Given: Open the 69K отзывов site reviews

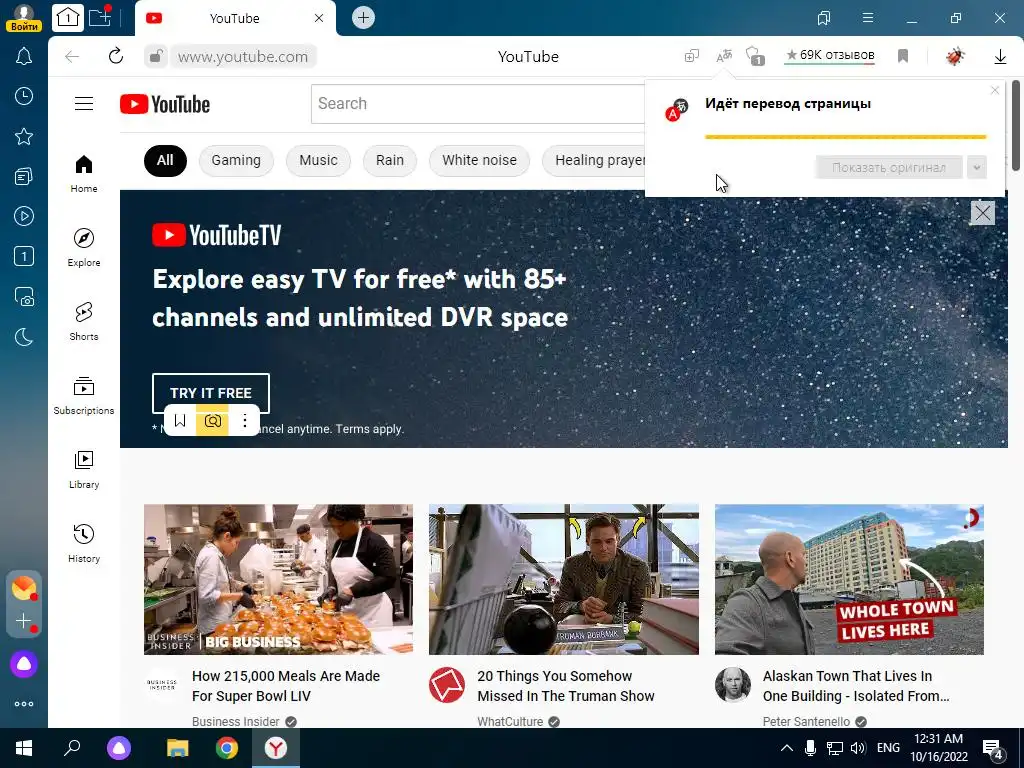Looking at the screenshot, I should point(829,56).
